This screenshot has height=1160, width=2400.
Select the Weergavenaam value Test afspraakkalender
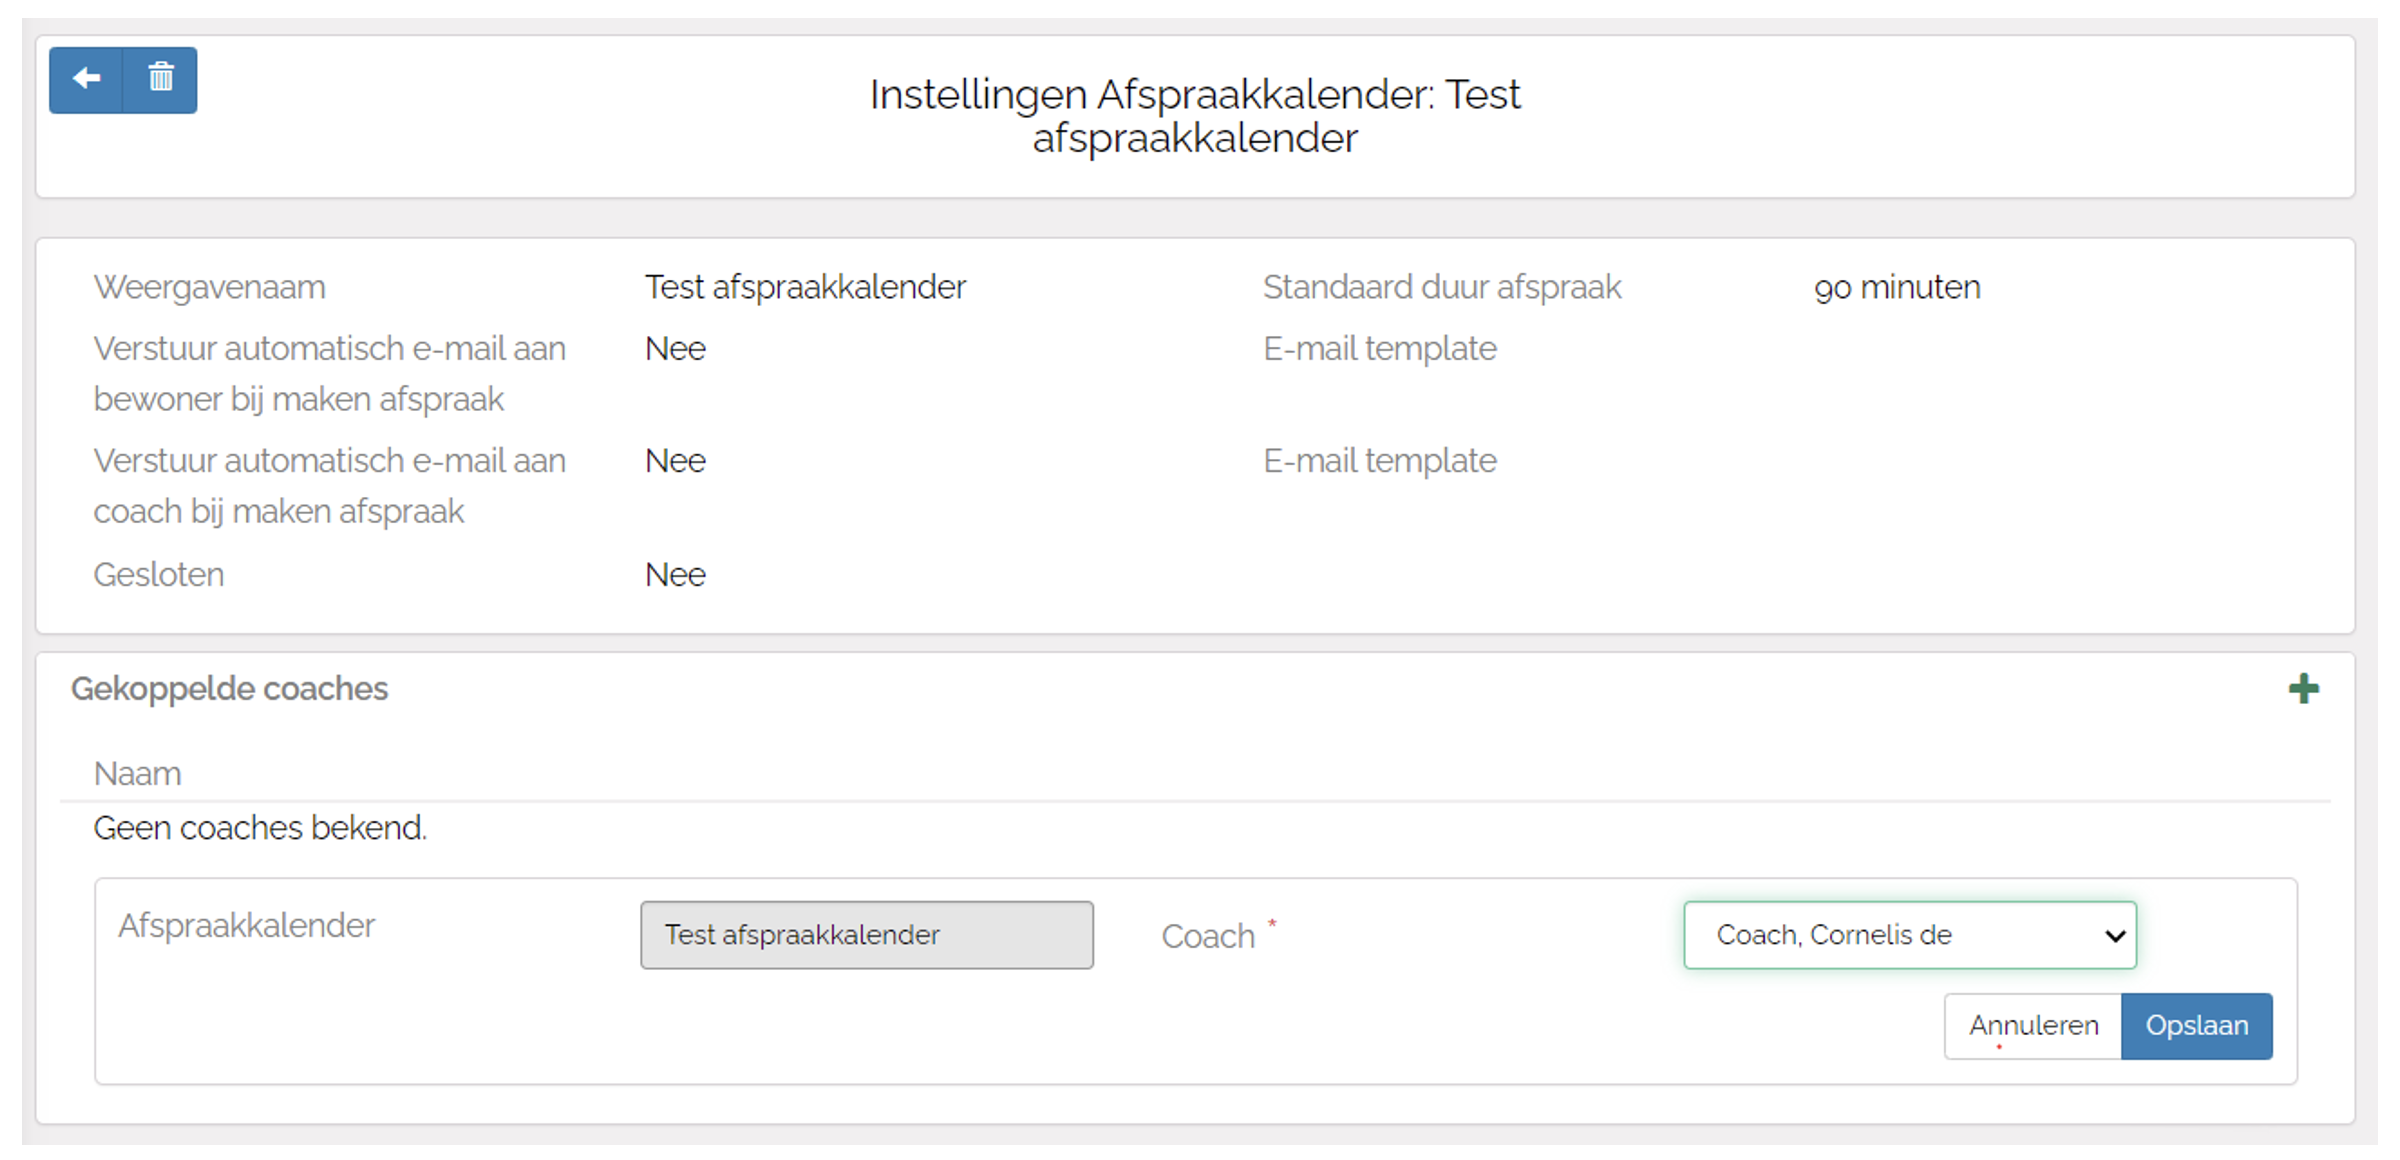[x=805, y=288]
